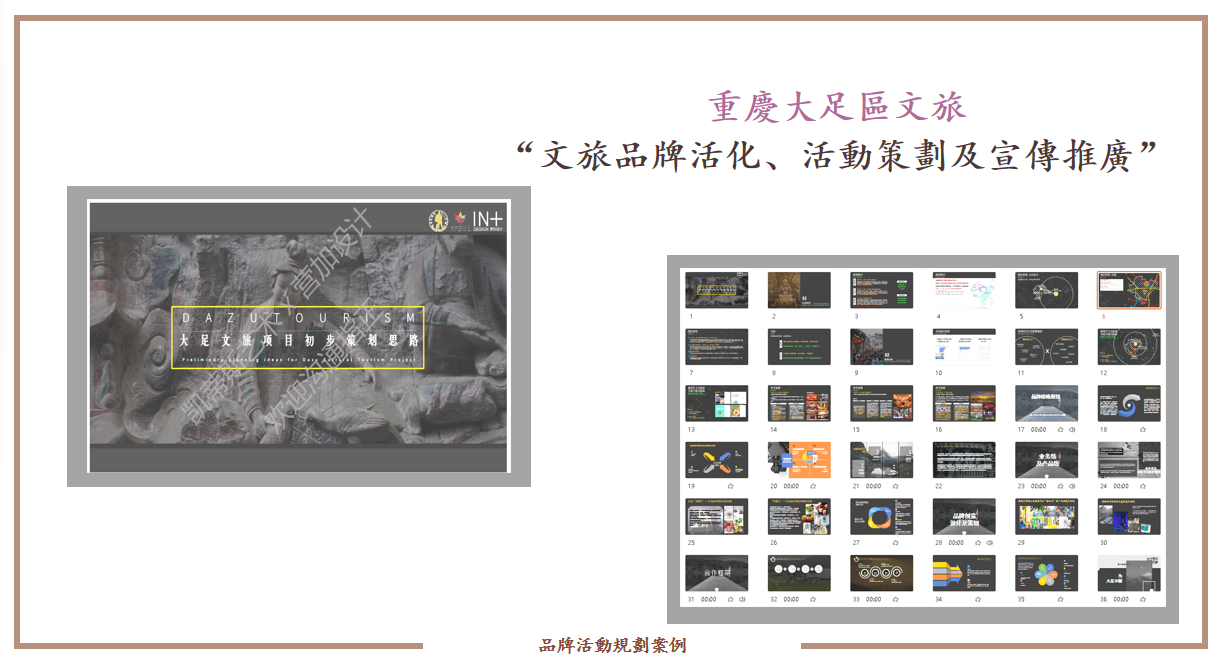Click the transition star icon under slide 17

point(1059,429)
